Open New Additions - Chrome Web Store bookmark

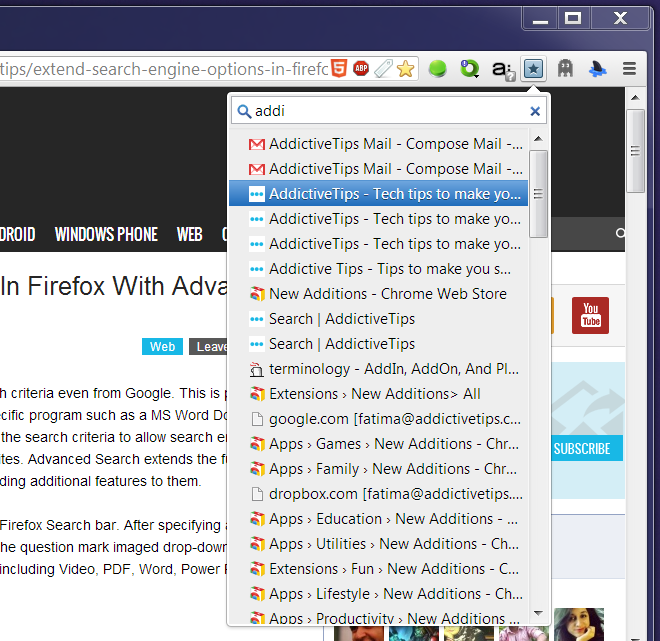click(x=378, y=294)
